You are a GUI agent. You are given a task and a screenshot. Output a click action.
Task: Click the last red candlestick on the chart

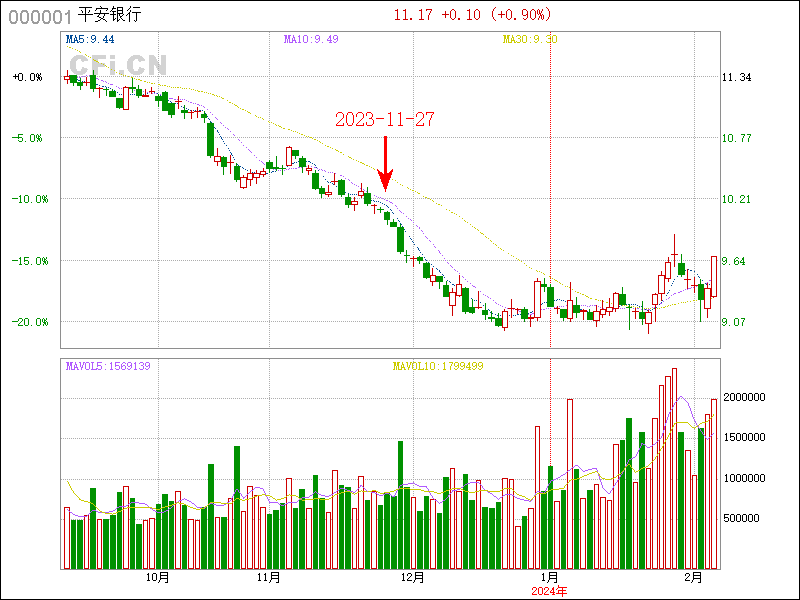tap(714, 276)
